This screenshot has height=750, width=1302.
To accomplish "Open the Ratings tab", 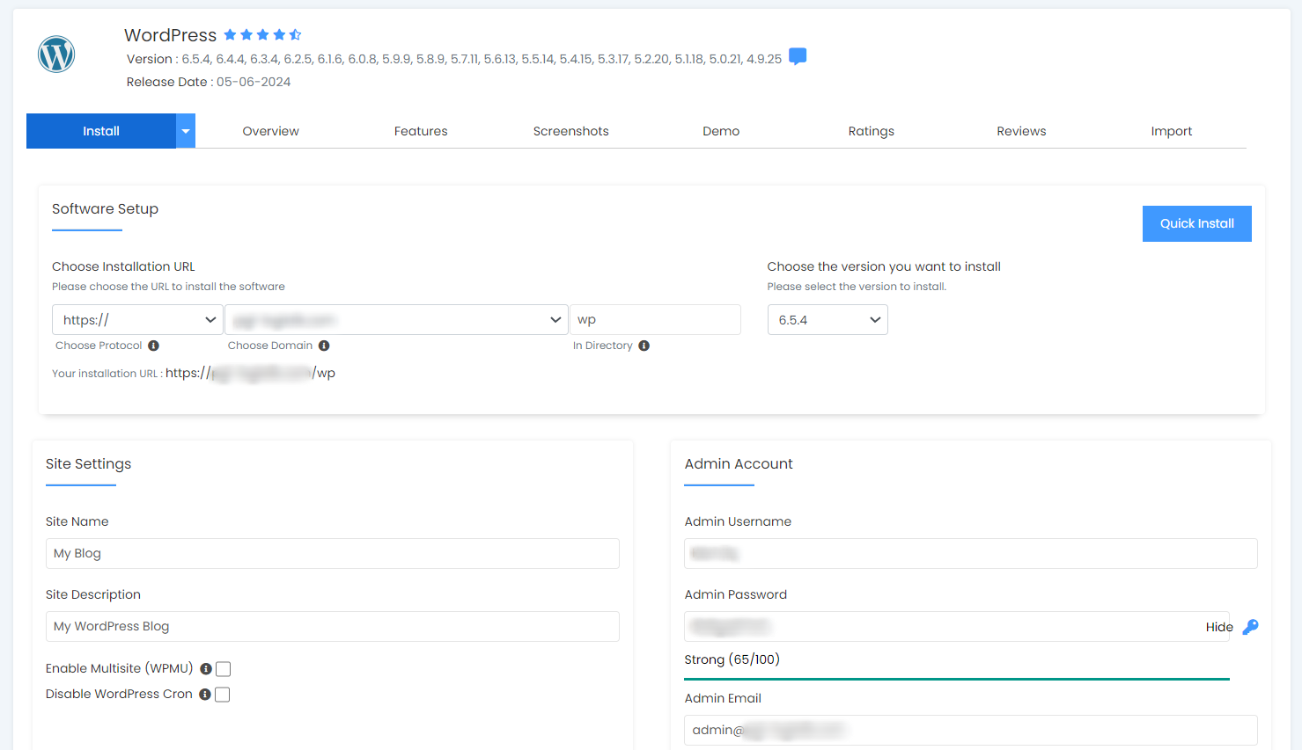I will 871,131.
